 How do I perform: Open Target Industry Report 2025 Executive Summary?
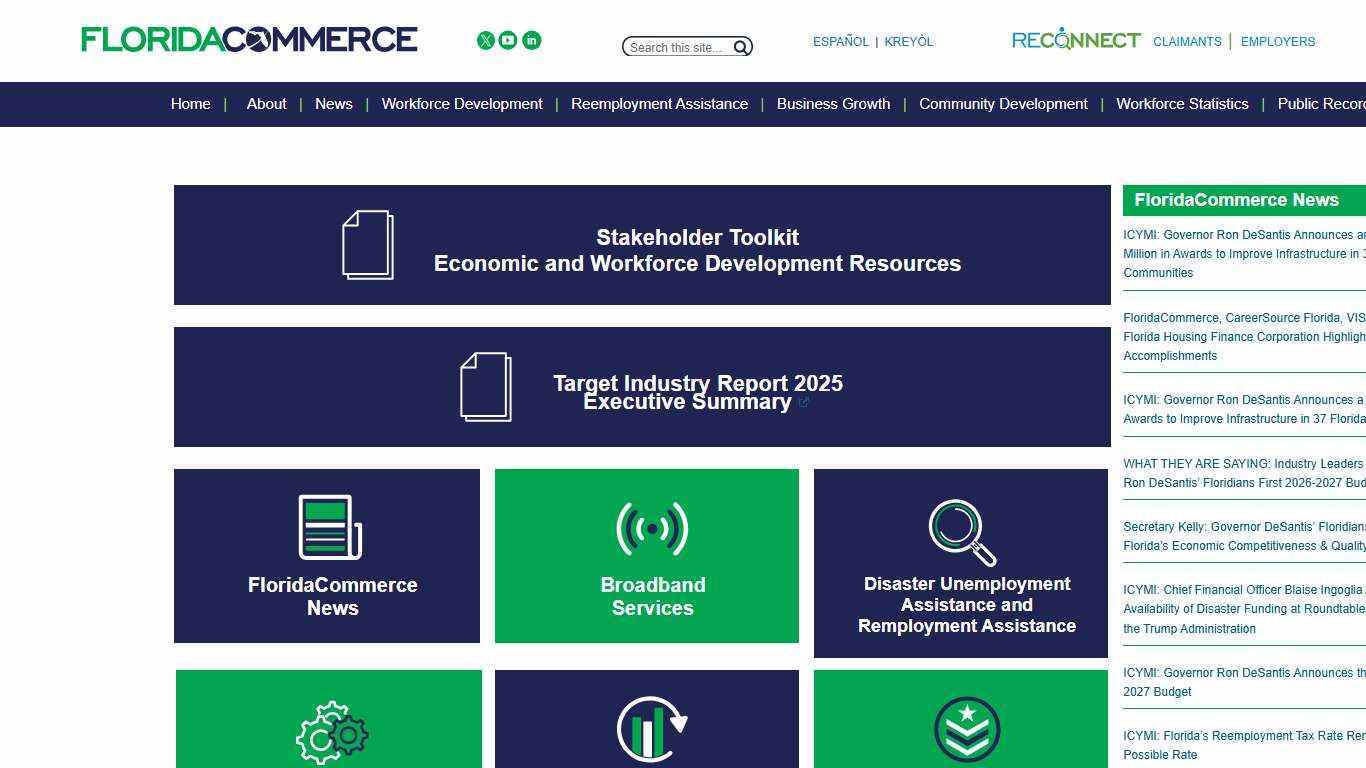[697, 392]
